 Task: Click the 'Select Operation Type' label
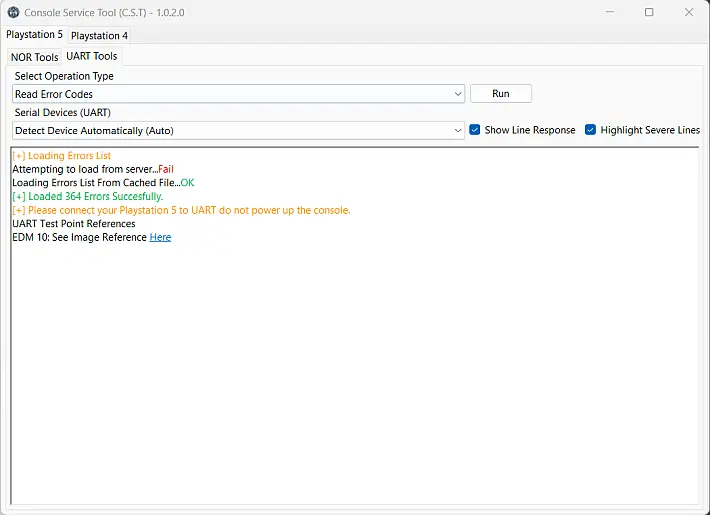click(64, 76)
